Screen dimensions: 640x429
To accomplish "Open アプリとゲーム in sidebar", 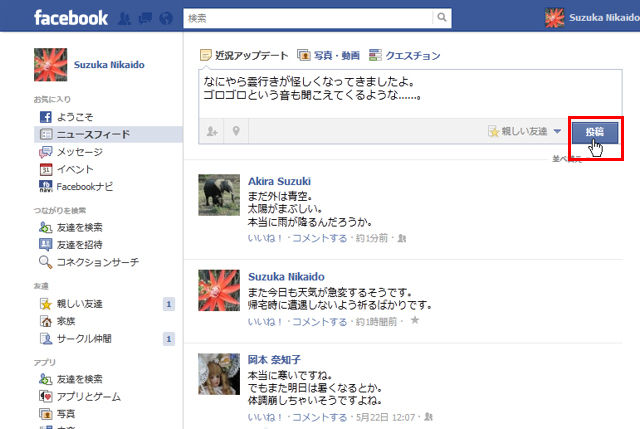I will (x=80, y=396).
